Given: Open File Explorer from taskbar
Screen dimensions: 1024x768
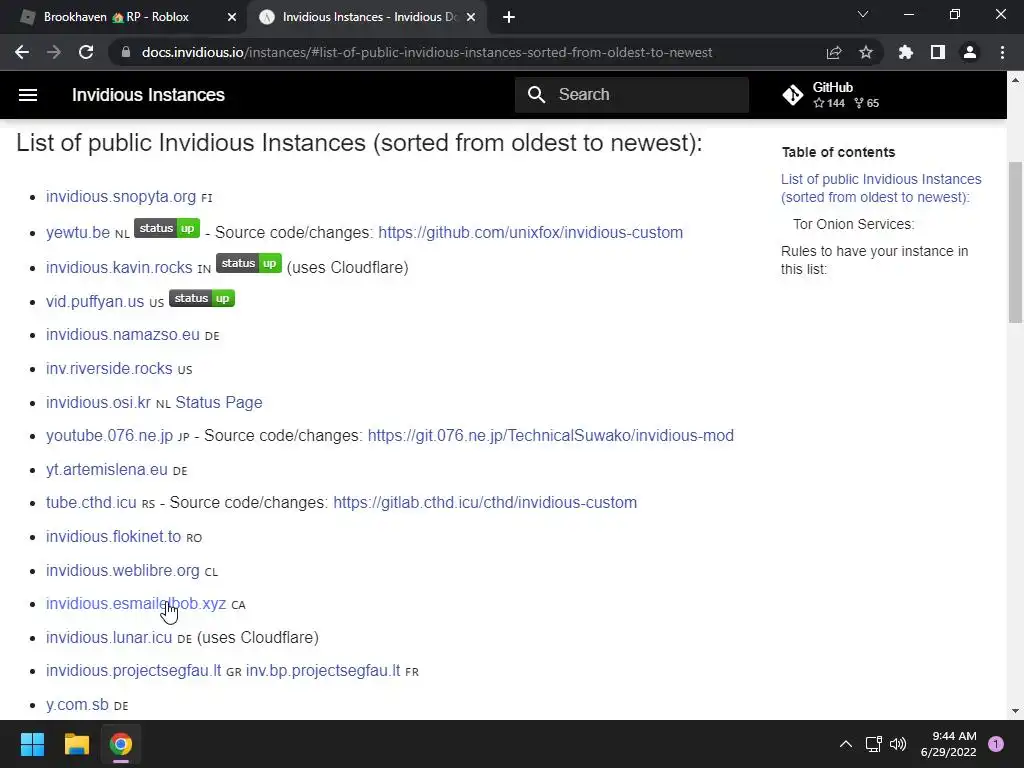Looking at the screenshot, I should (76, 744).
